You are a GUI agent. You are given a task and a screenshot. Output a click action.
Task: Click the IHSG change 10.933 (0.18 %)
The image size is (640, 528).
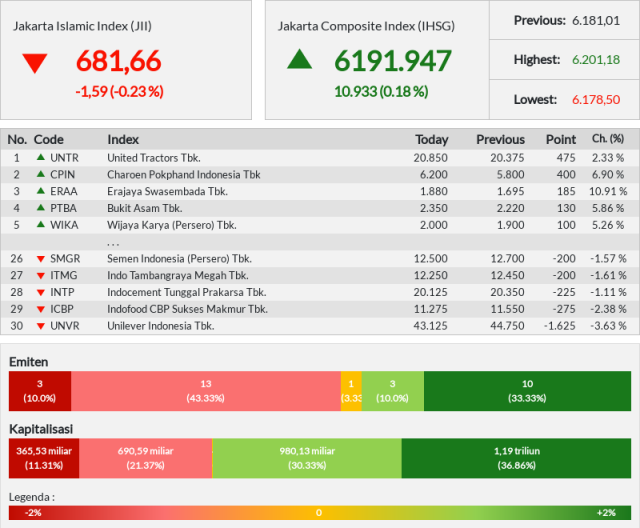[x=381, y=91]
